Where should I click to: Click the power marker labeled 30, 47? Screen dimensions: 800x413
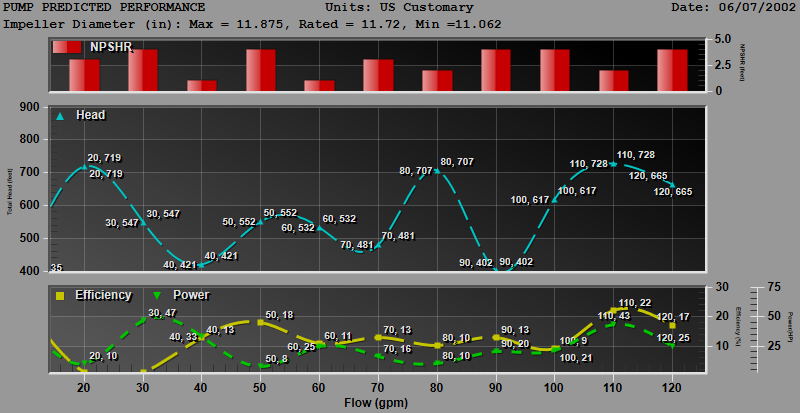coord(143,319)
